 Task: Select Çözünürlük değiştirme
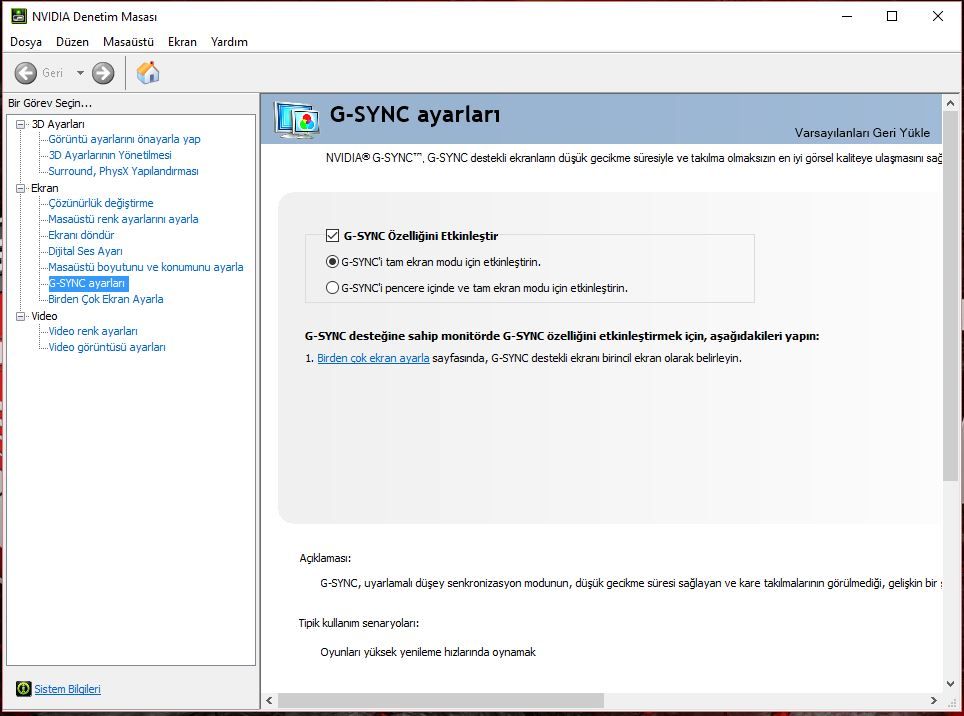pyautogui.click(x=101, y=203)
